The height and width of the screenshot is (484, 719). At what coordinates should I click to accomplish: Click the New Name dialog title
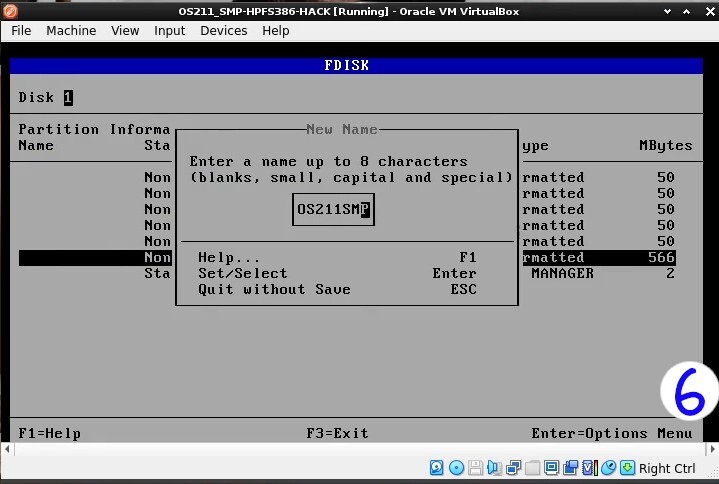pyautogui.click(x=342, y=129)
